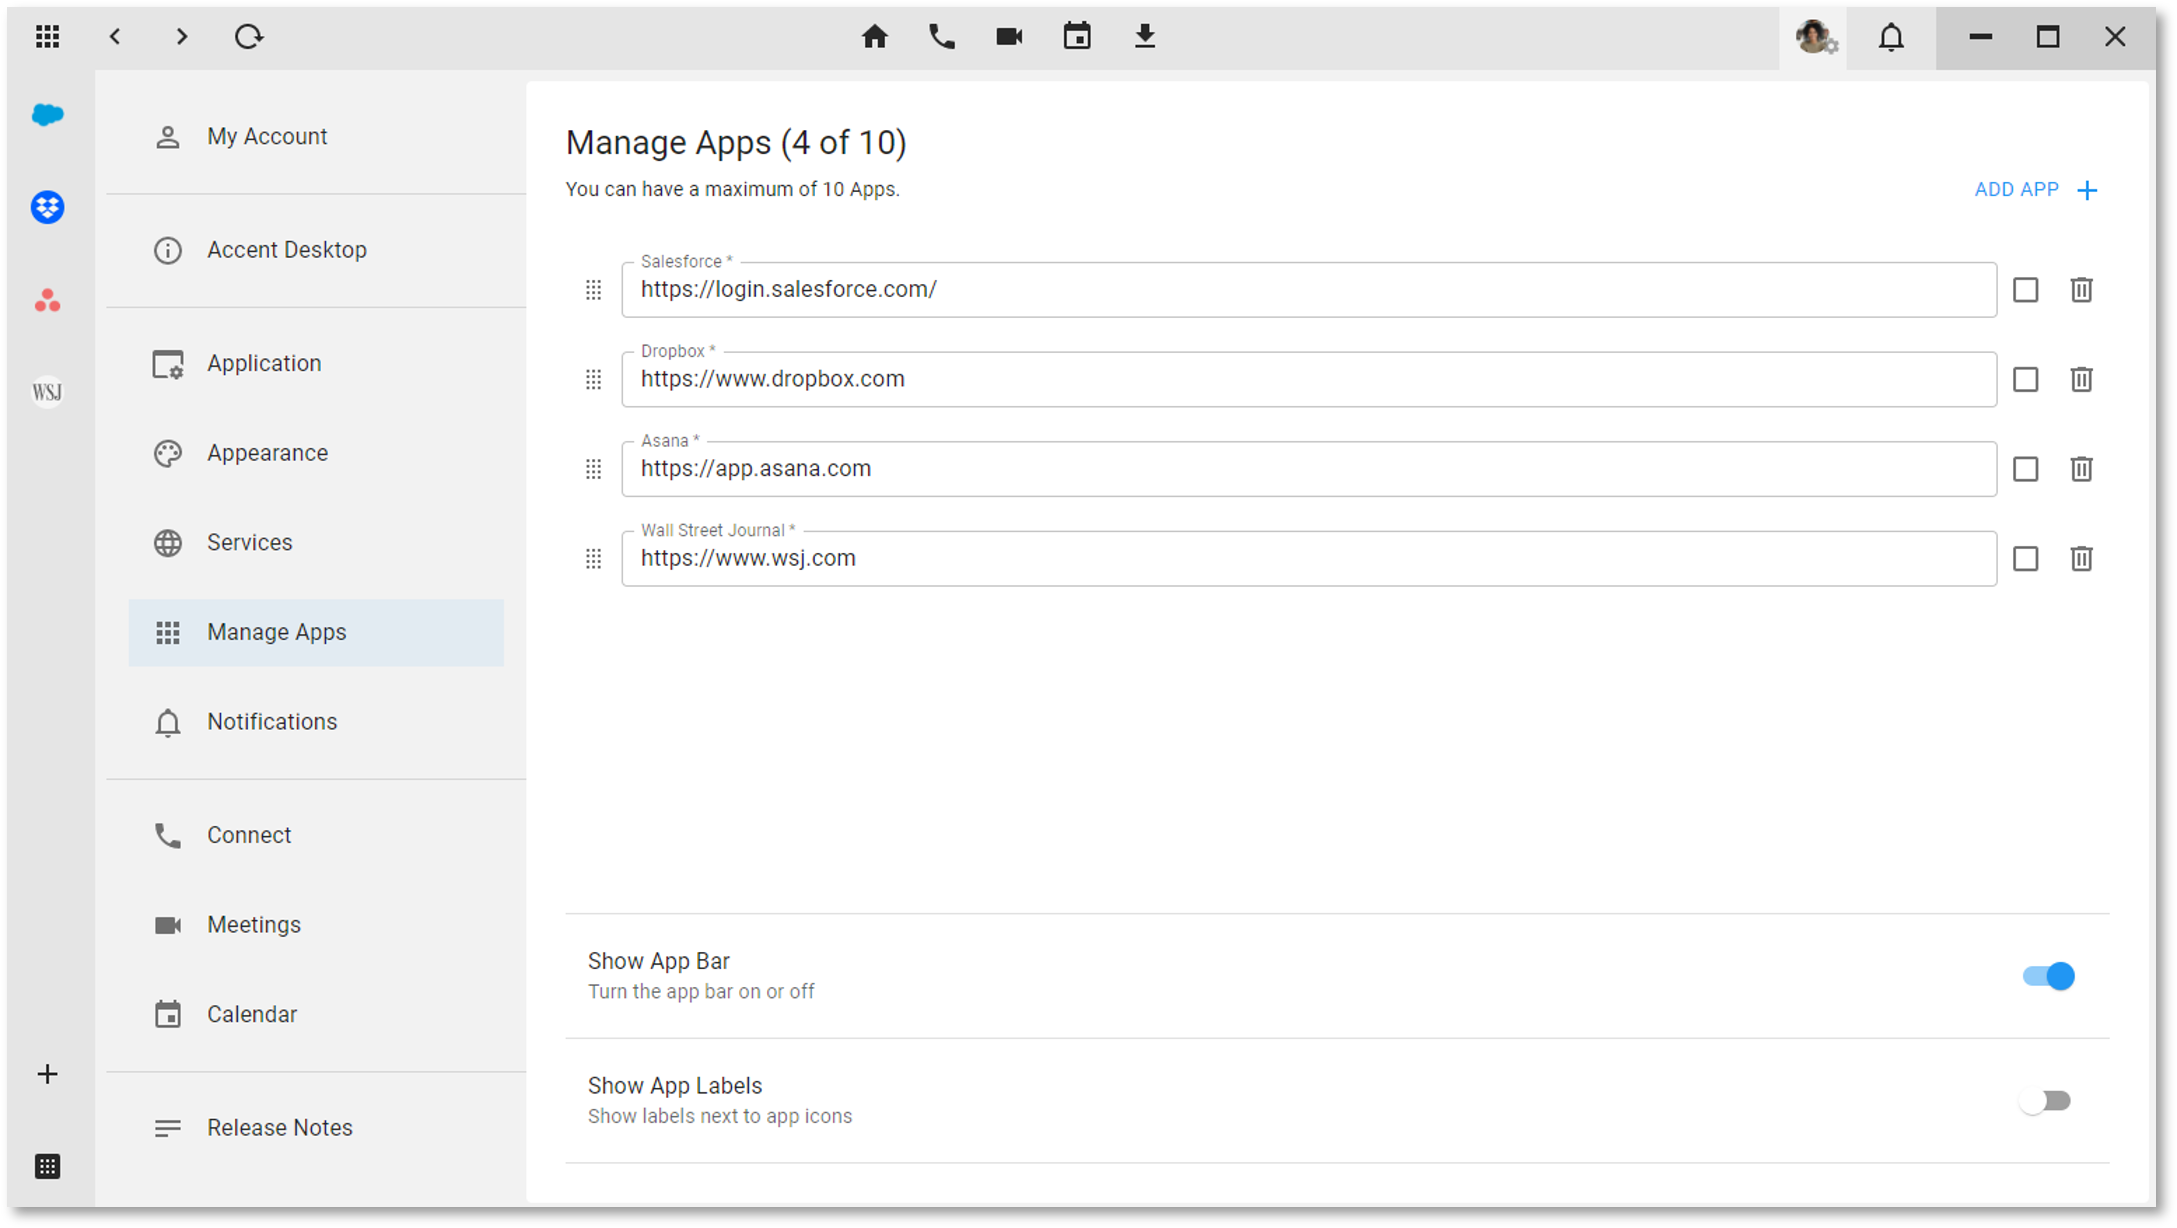Reload the page with the refresh icon

click(x=248, y=37)
